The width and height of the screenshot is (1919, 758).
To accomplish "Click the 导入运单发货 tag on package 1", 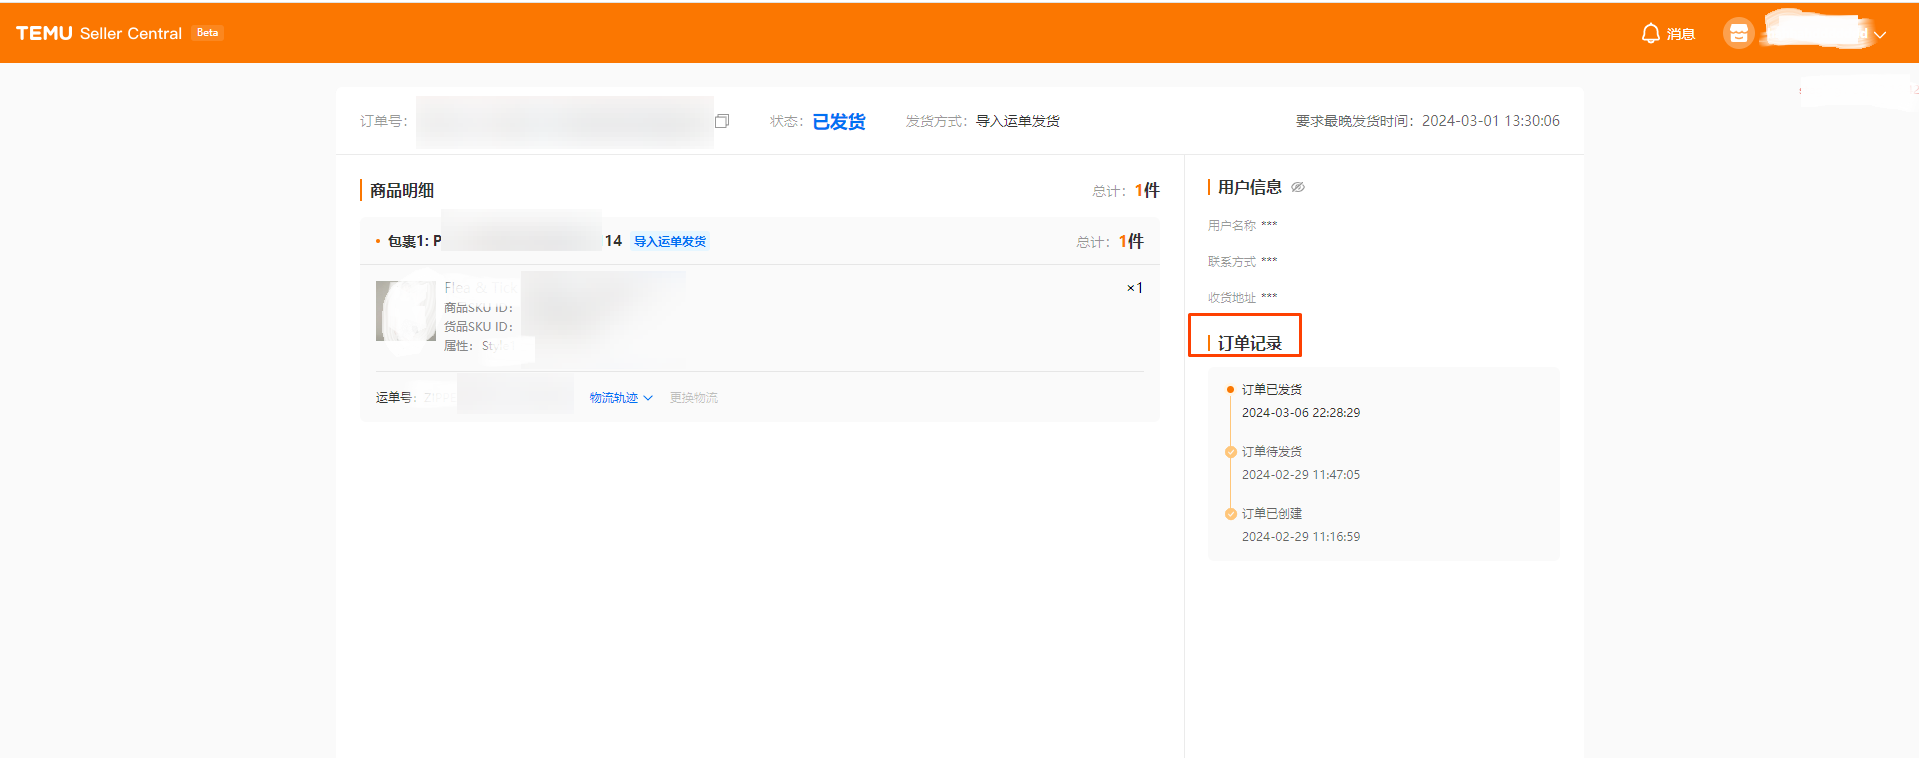I will click(x=669, y=242).
